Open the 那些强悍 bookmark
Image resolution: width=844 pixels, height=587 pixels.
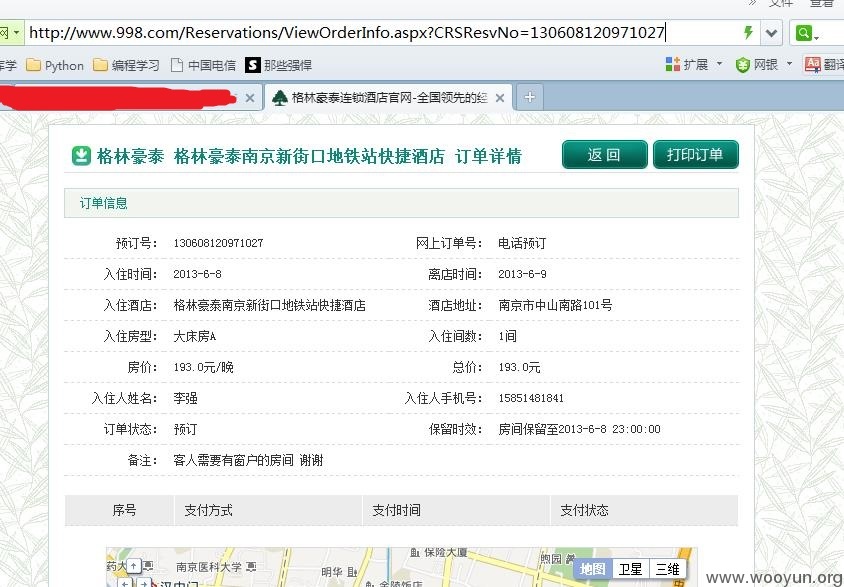[278, 66]
